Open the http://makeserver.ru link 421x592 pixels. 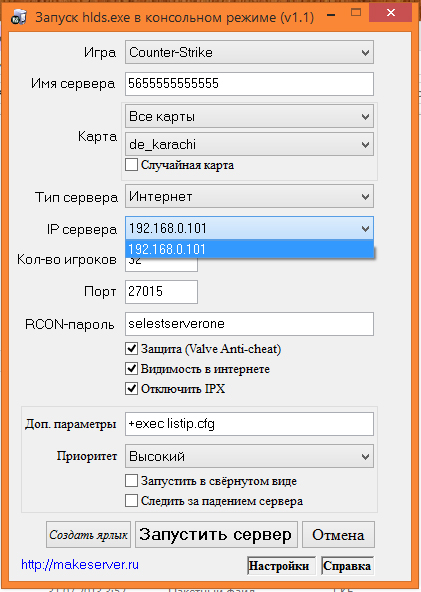[80, 564]
